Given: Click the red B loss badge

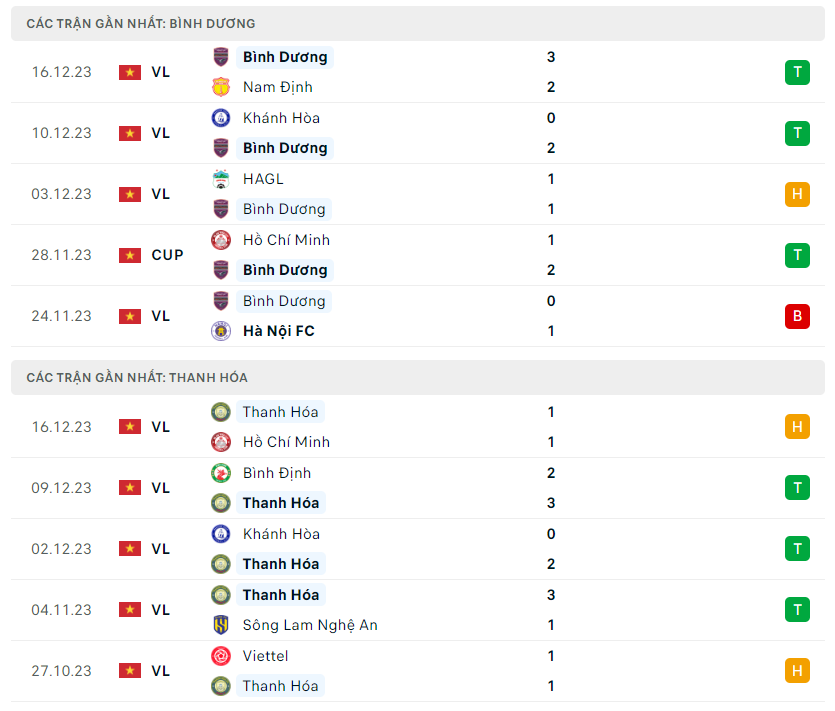Looking at the screenshot, I should click(x=797, y=316).
